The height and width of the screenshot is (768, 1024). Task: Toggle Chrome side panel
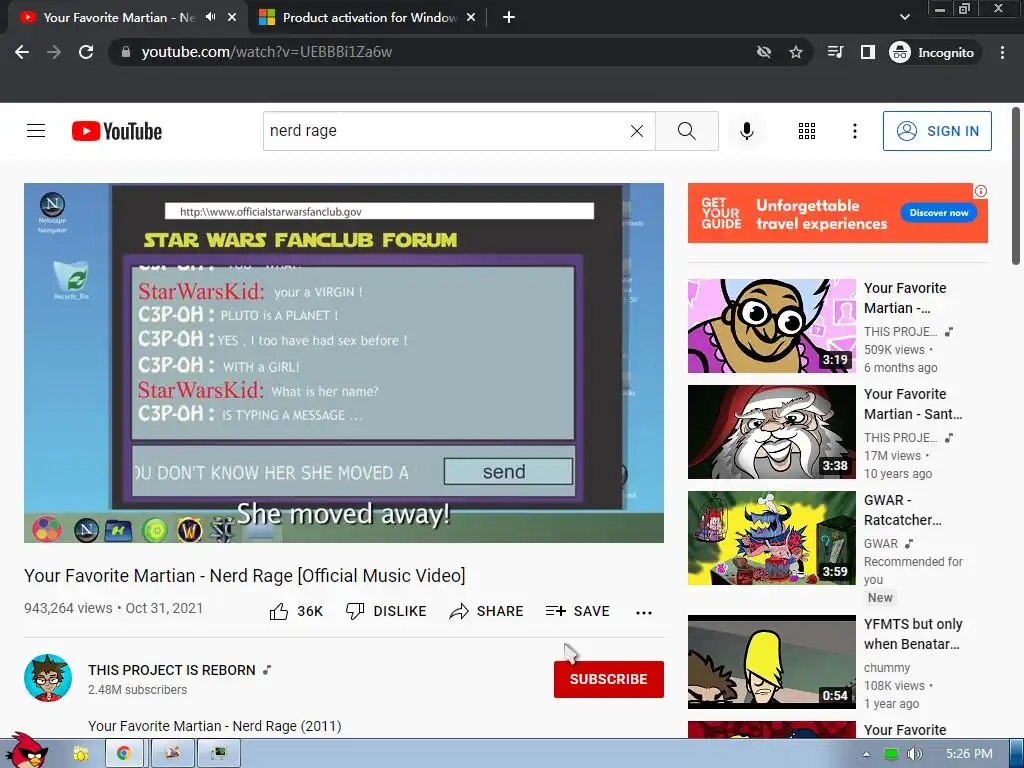pos(867,52)
